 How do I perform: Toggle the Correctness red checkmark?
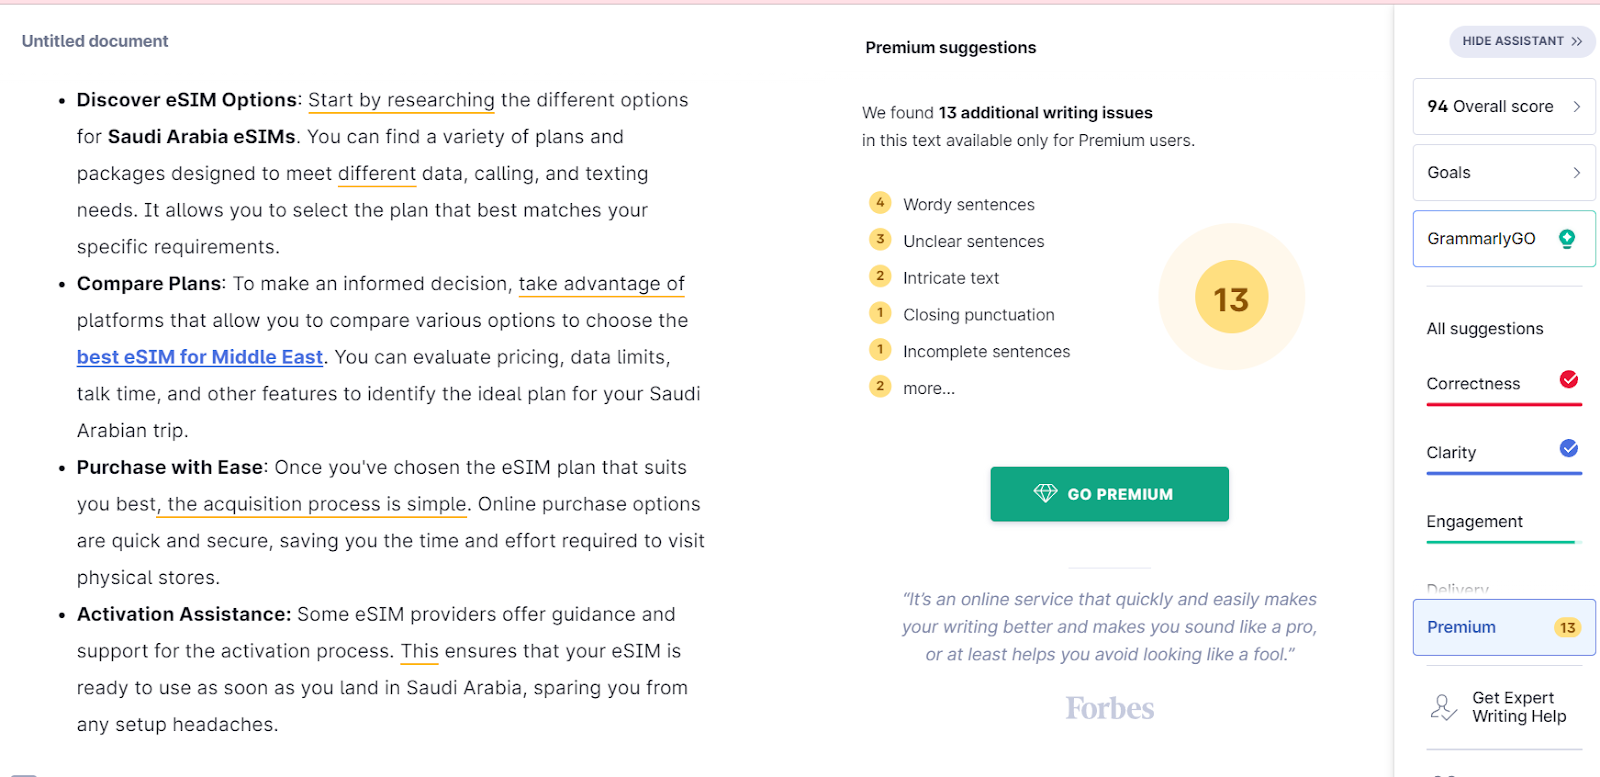click(1568, 379)
